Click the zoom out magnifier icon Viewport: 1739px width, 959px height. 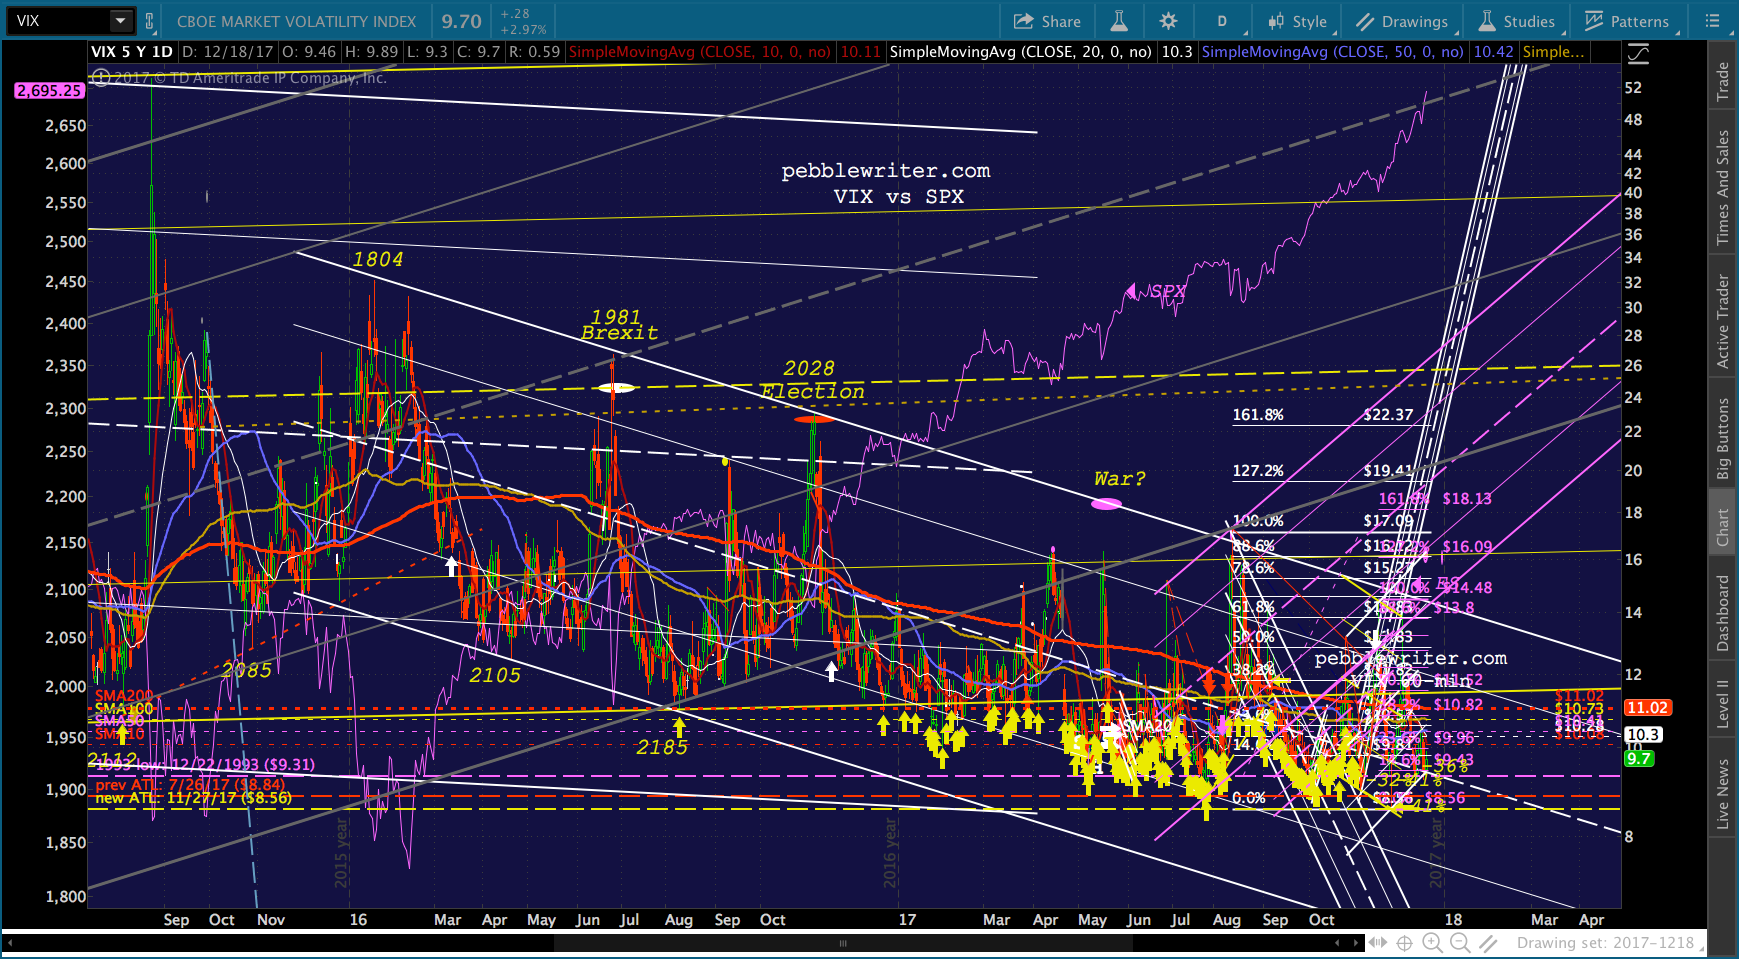click(1460, 942)
